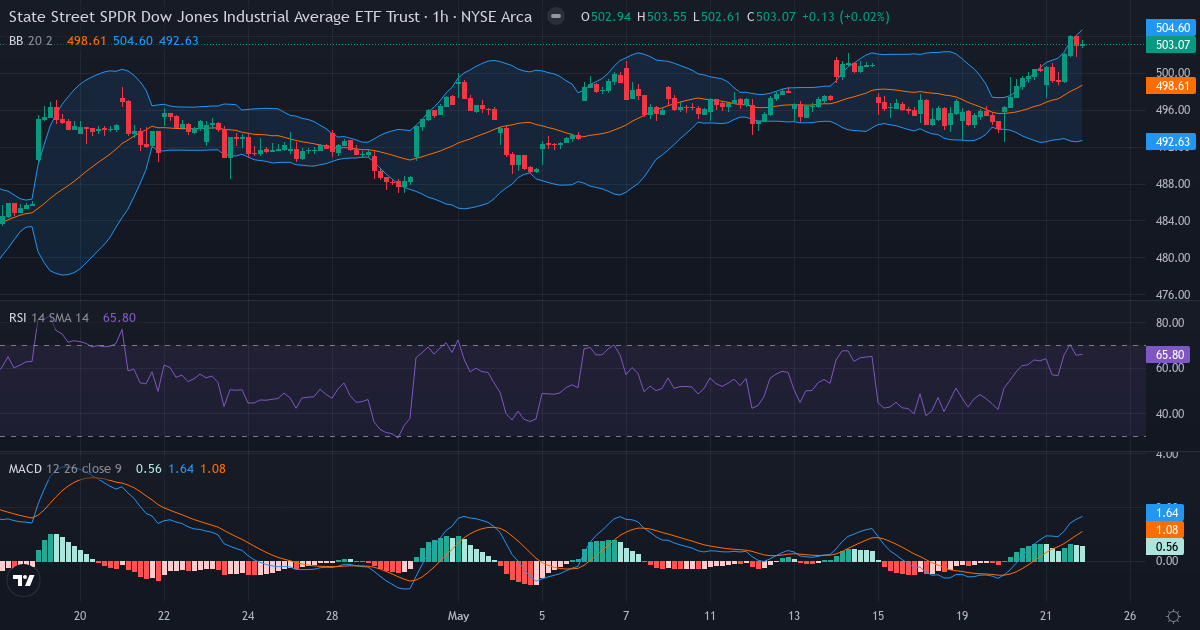Click blue 1.64 MACD axis label
Viewport: 1200px width, 630px height.
point(1165,511)
